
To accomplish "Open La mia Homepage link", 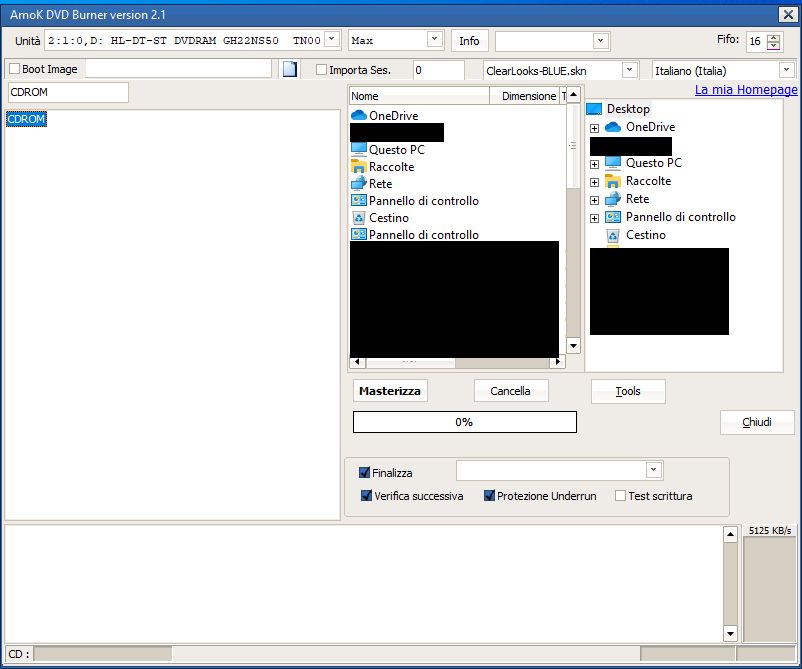I will [x=746, y=90].
